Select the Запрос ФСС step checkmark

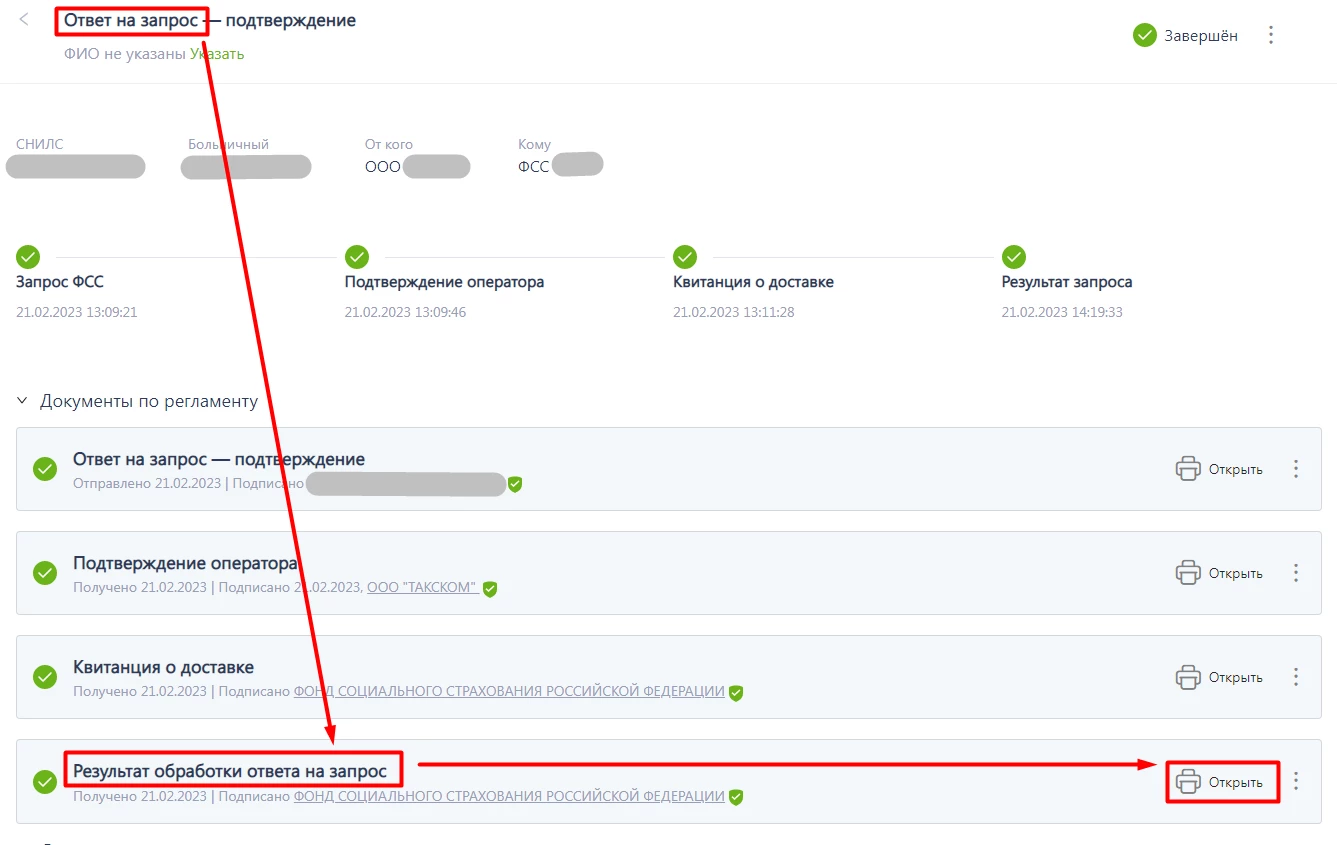[28, 256]
